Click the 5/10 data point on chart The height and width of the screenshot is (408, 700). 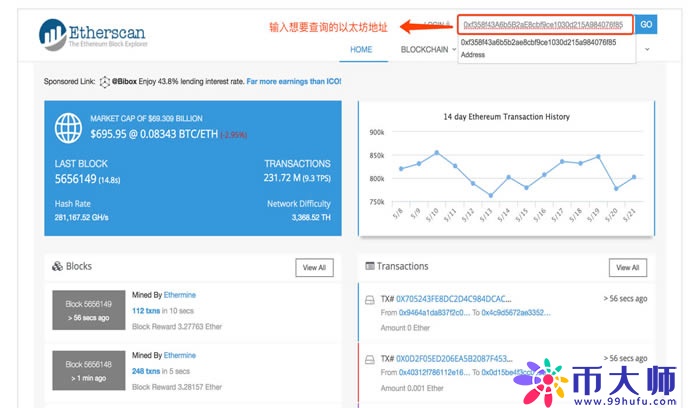point(437,153)
